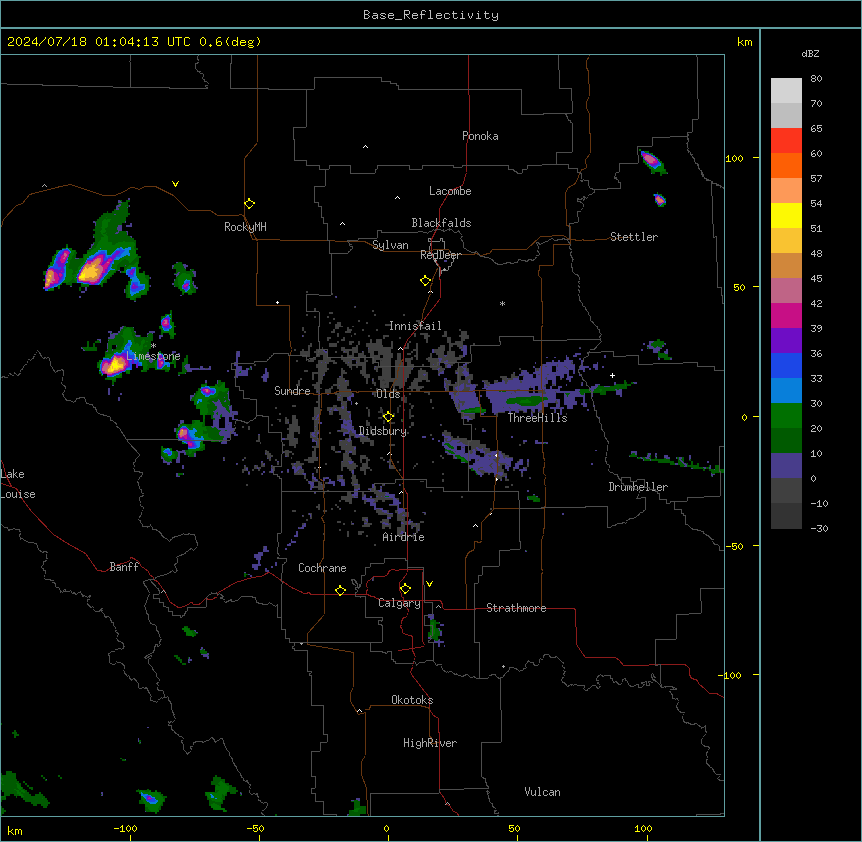Click the Strathmore label
This screenshot has height=842, width=862.
(516, 608)
